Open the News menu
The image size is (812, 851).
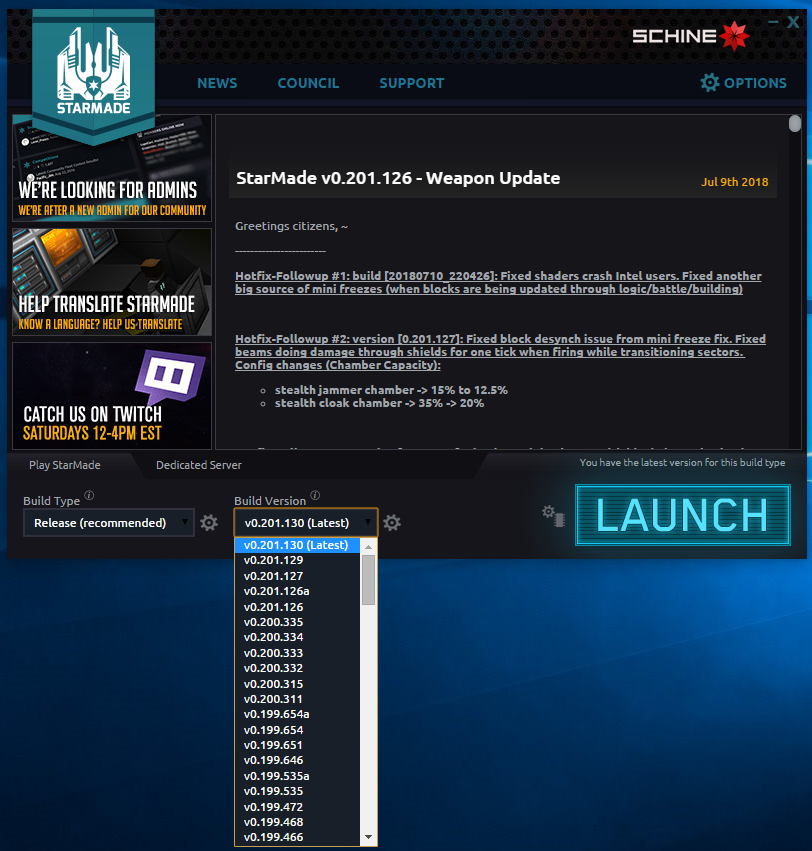tap(217, 83)
